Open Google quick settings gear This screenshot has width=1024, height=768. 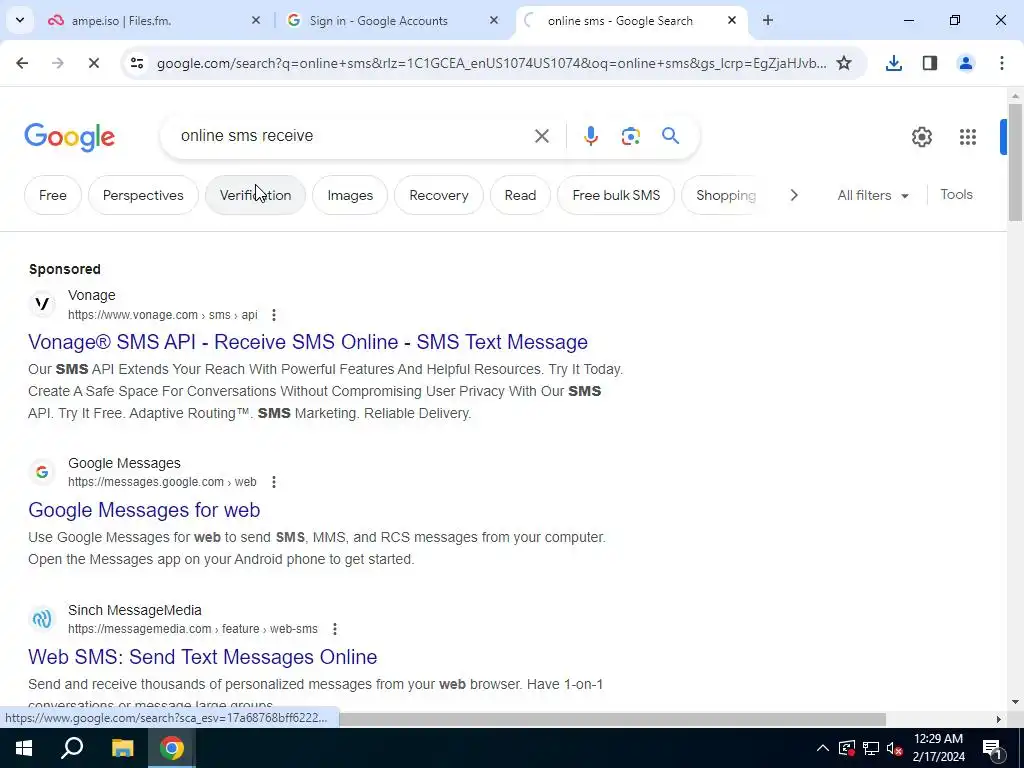point(921,136)
